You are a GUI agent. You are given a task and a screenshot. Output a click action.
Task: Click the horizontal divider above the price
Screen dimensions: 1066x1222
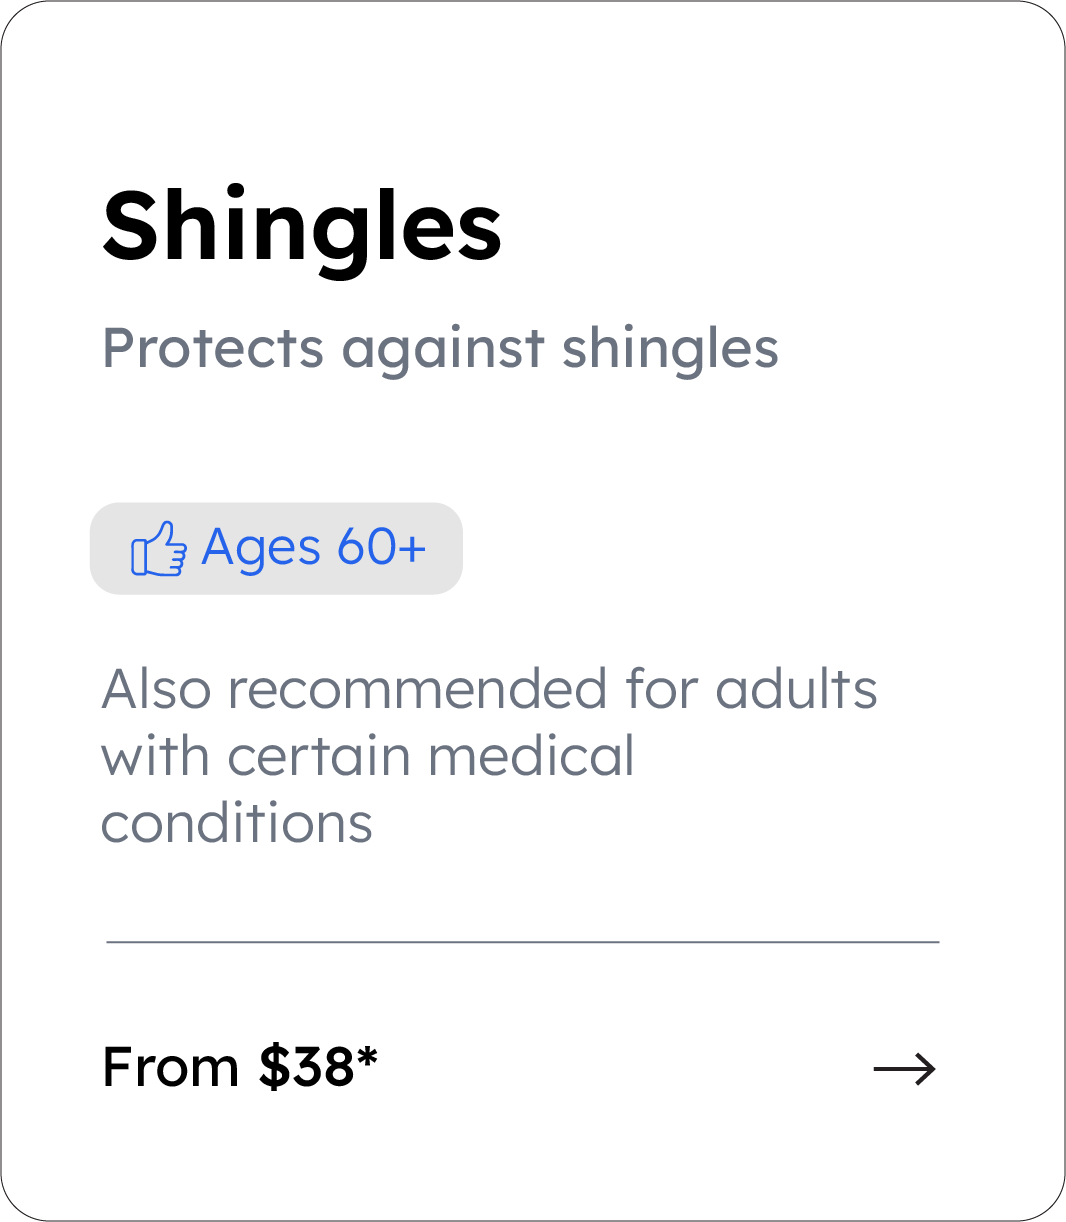tap(522, 942)
